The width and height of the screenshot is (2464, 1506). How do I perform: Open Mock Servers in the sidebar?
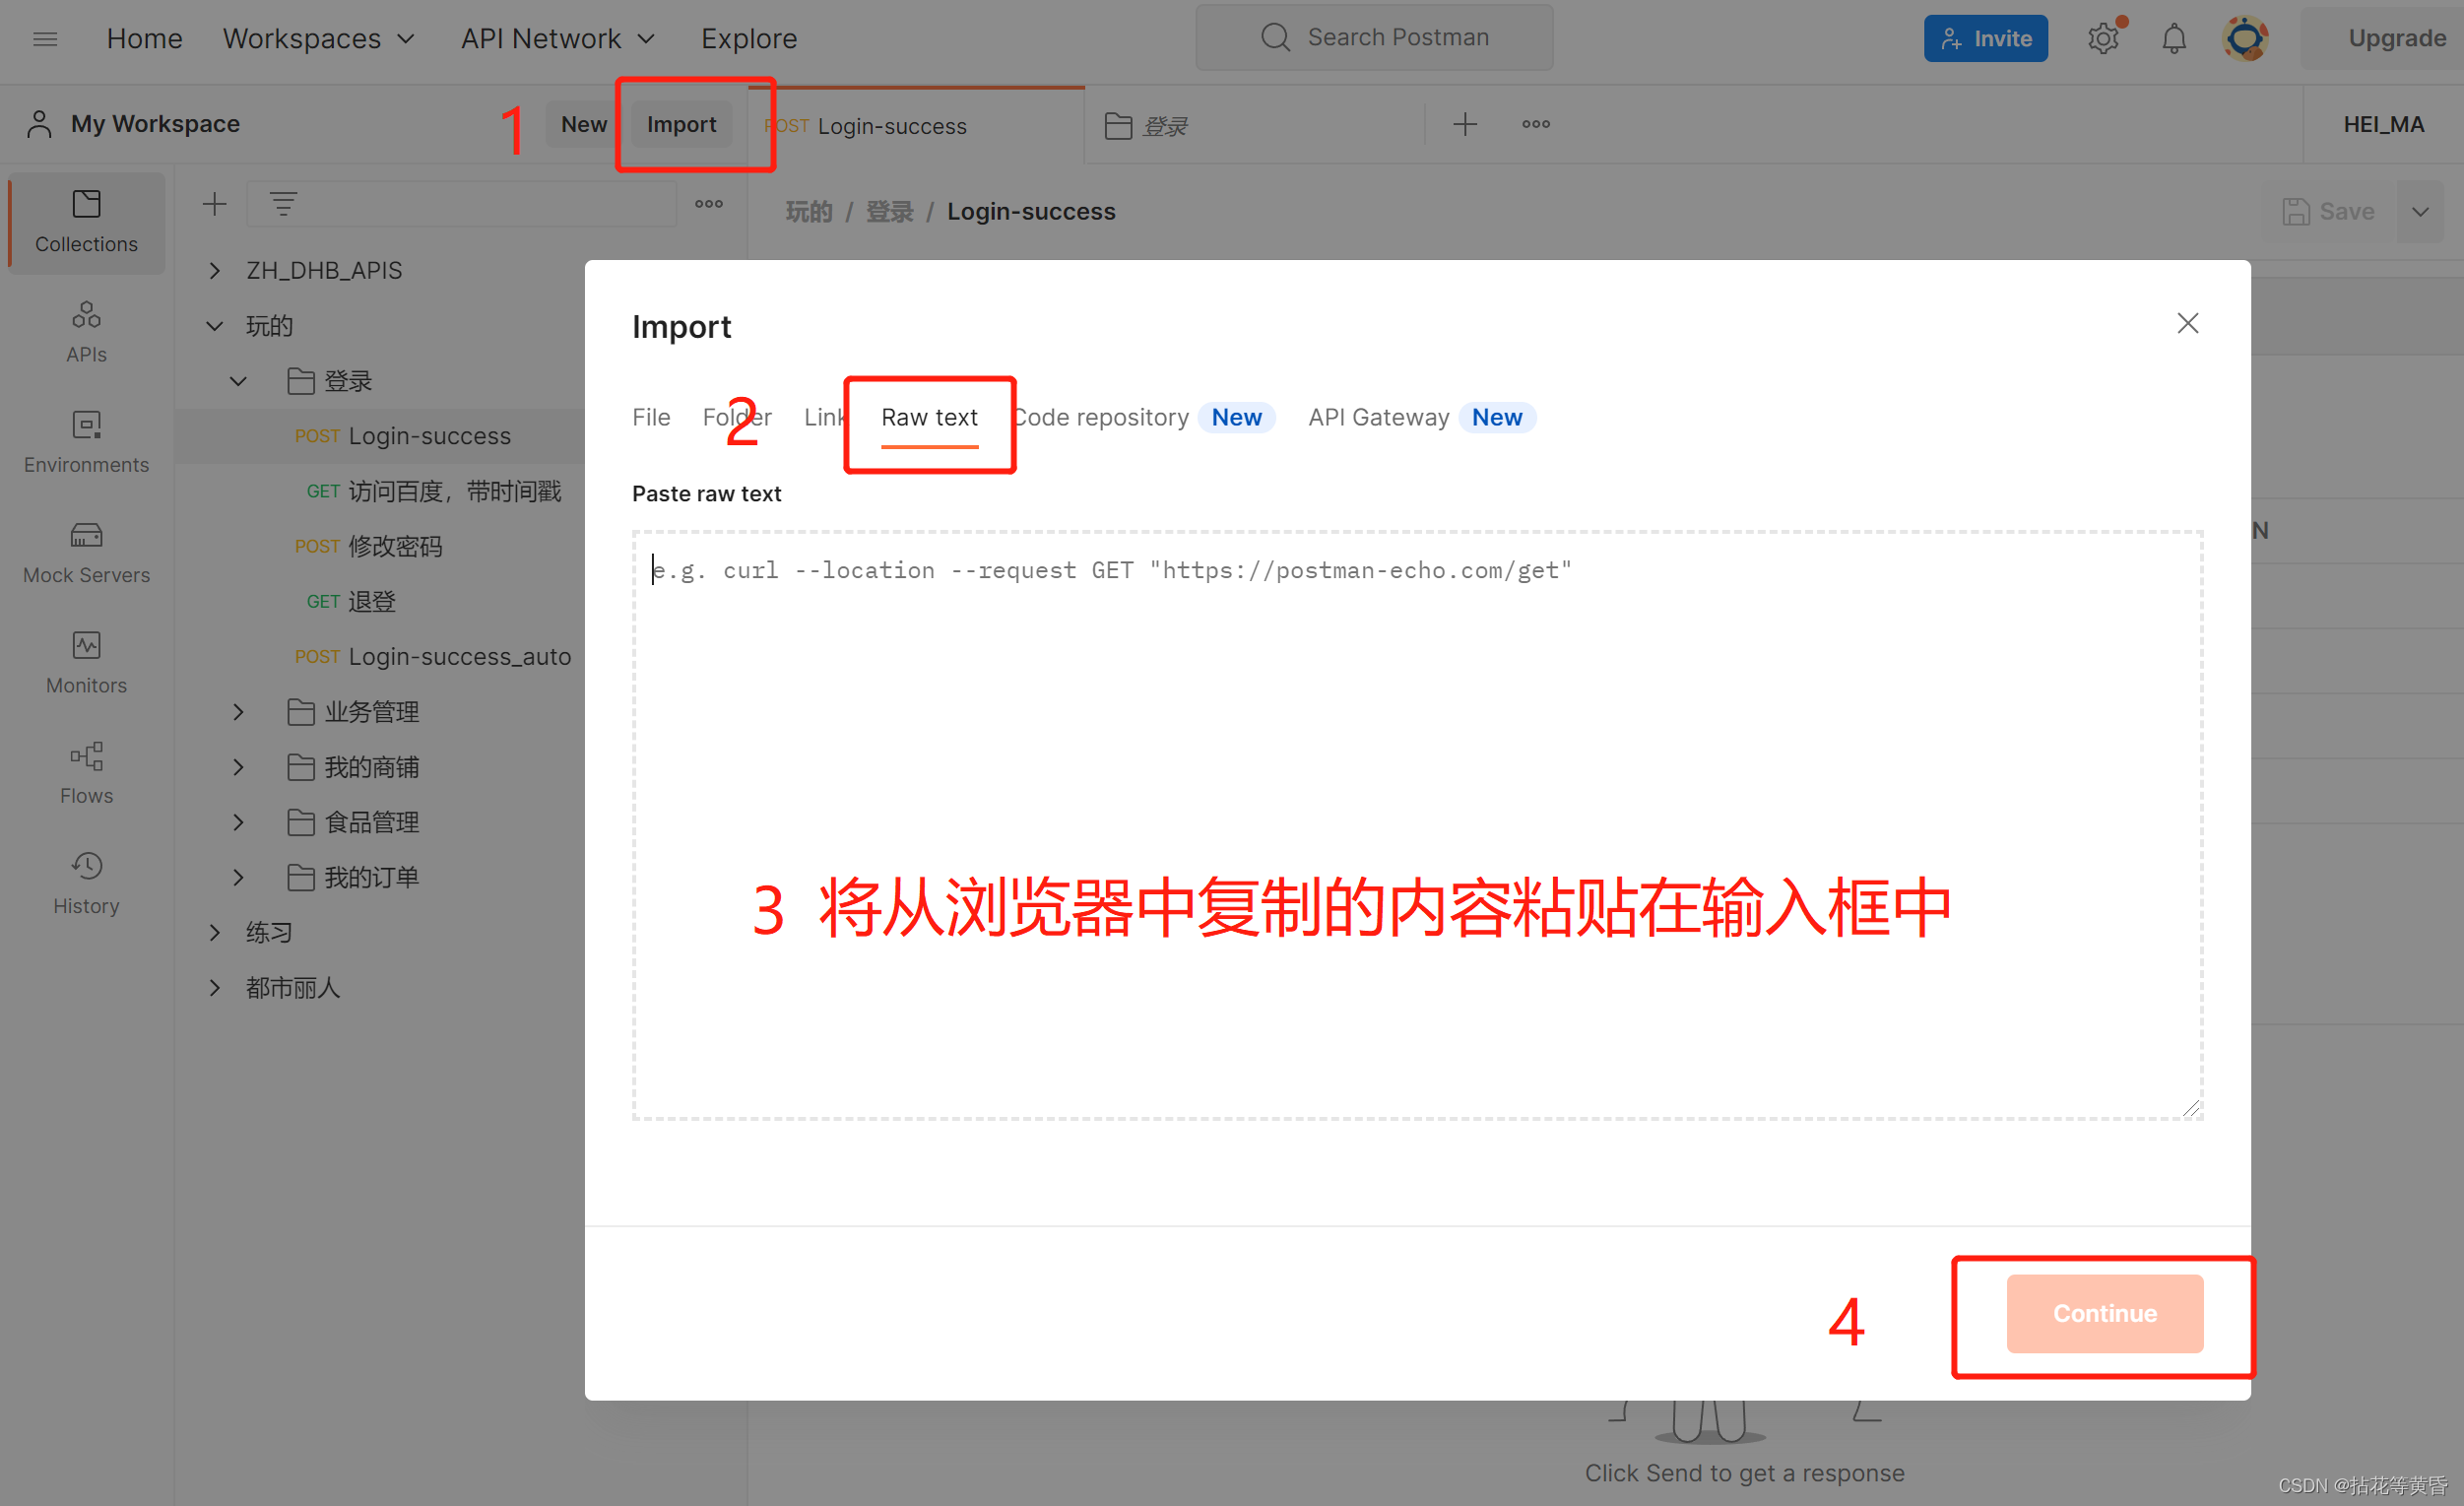86,552
